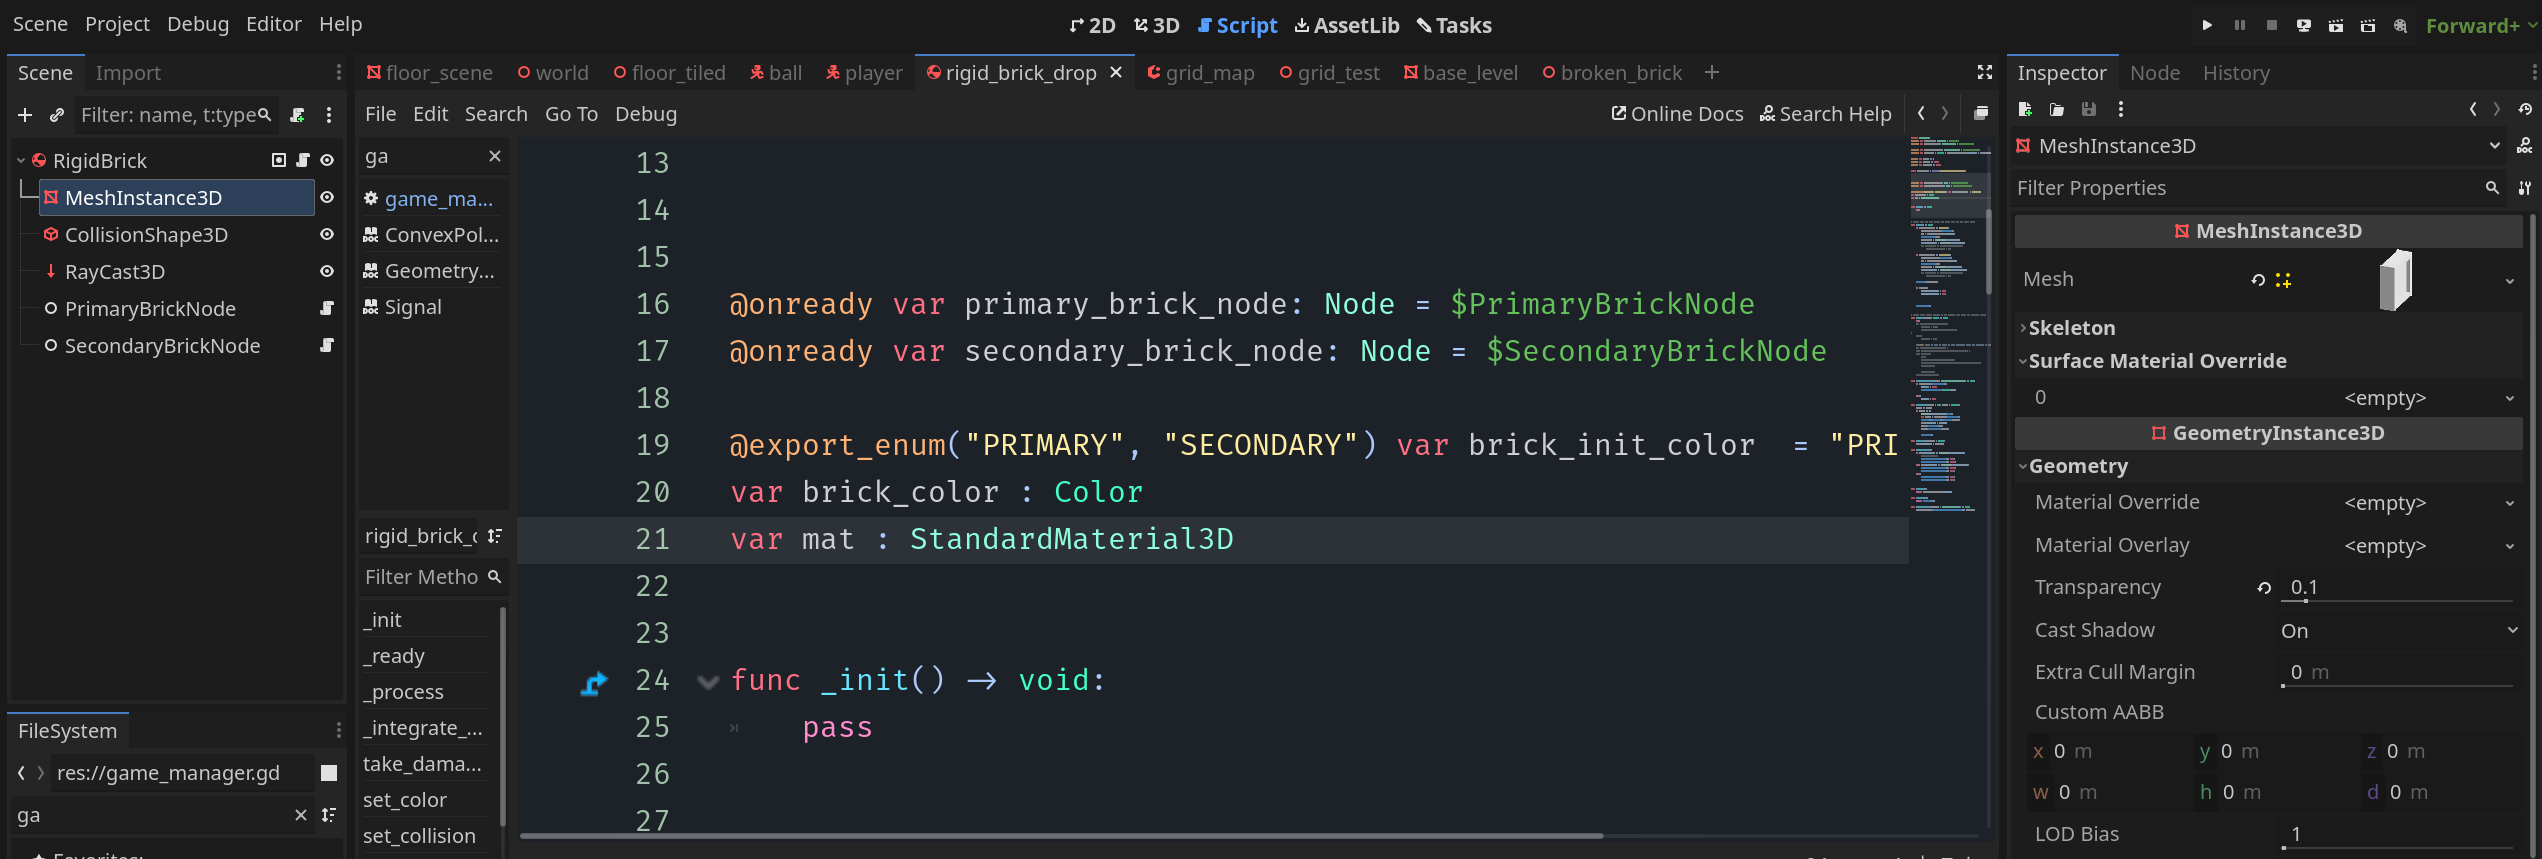Click the Filter Methods search field
The width and height of the screenshot is (2542, 859).
click(x=432, y=577)
